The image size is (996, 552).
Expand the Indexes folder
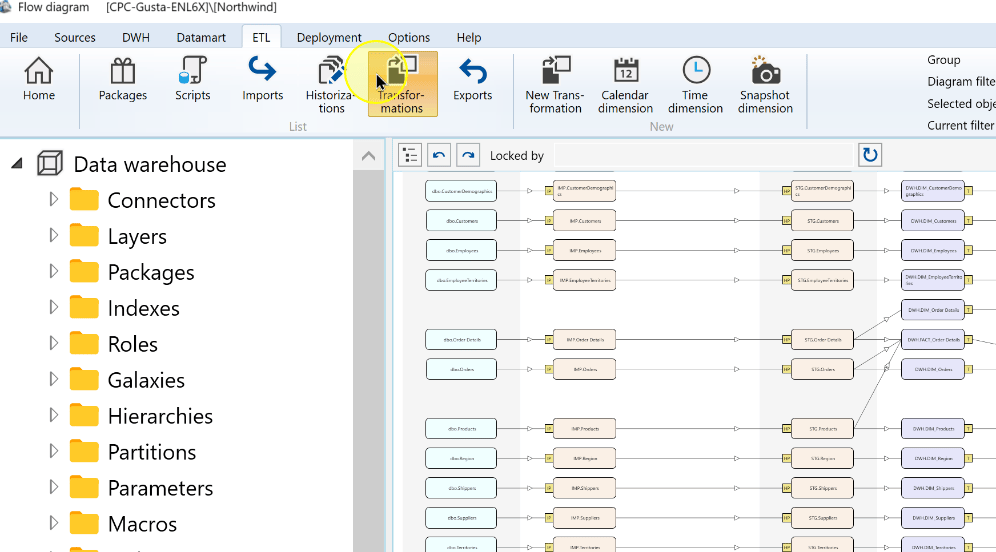click(x=53, y=307)
